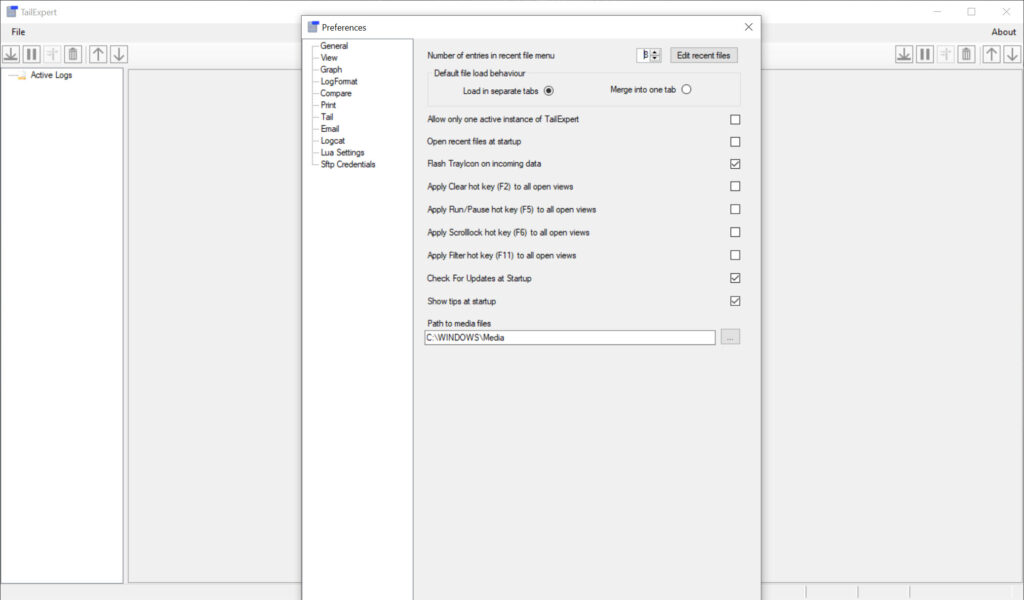Select LogFormat in preferences tree
Screen dimensions: 1024x600
click(338, 82)
